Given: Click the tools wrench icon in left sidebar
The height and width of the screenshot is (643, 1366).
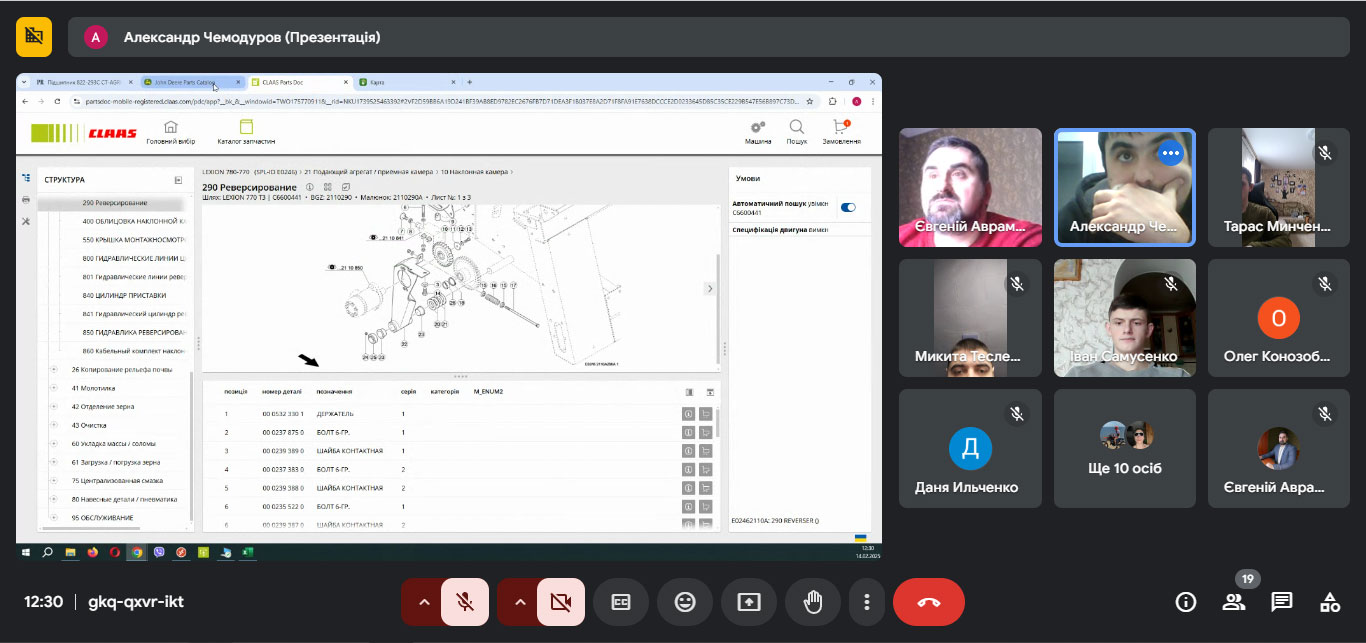Looking at the screenshot, I should pyautogui.click(x=26, y=221).
